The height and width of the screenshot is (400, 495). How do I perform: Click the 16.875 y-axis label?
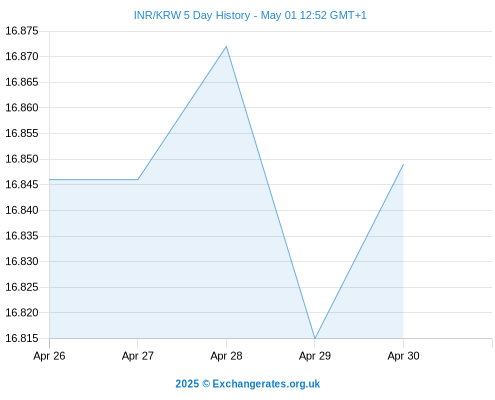tap(22, 31)
